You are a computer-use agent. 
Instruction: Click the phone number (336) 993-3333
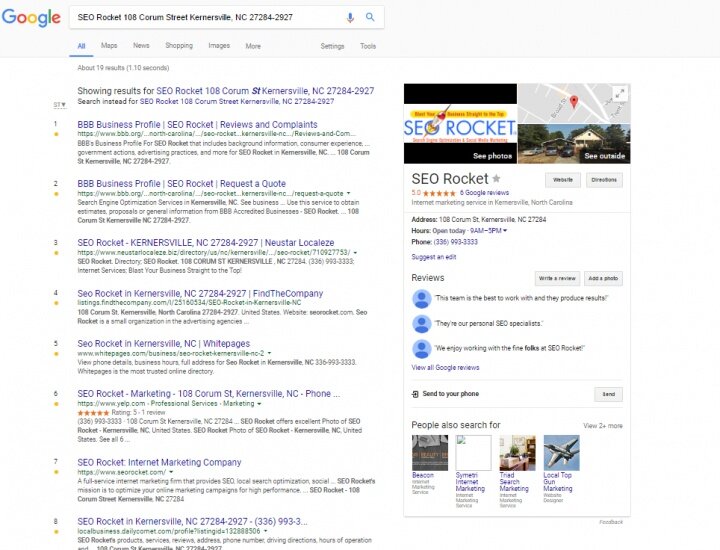(x=456, y=242)
